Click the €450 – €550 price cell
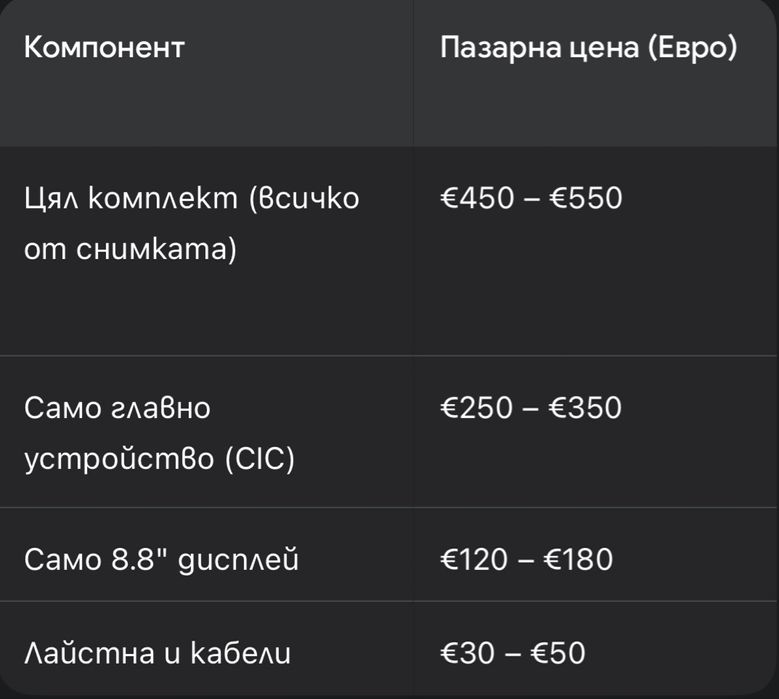Viewport: 779px width, 699px height. tap(531, 198)
